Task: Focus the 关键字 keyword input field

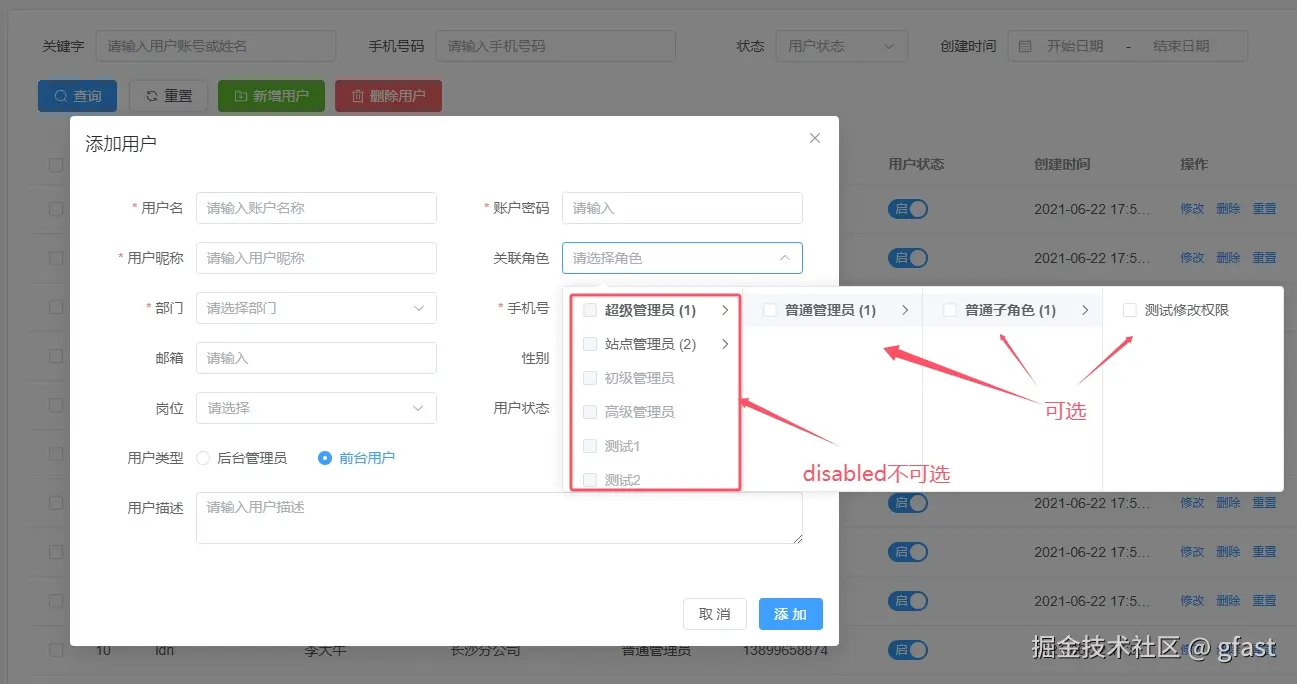Action: click(x=216, y=46)
